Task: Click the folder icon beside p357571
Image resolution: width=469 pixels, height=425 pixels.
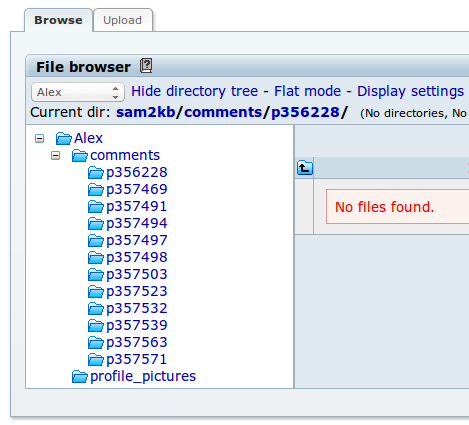Action: [x=96, y=359]
